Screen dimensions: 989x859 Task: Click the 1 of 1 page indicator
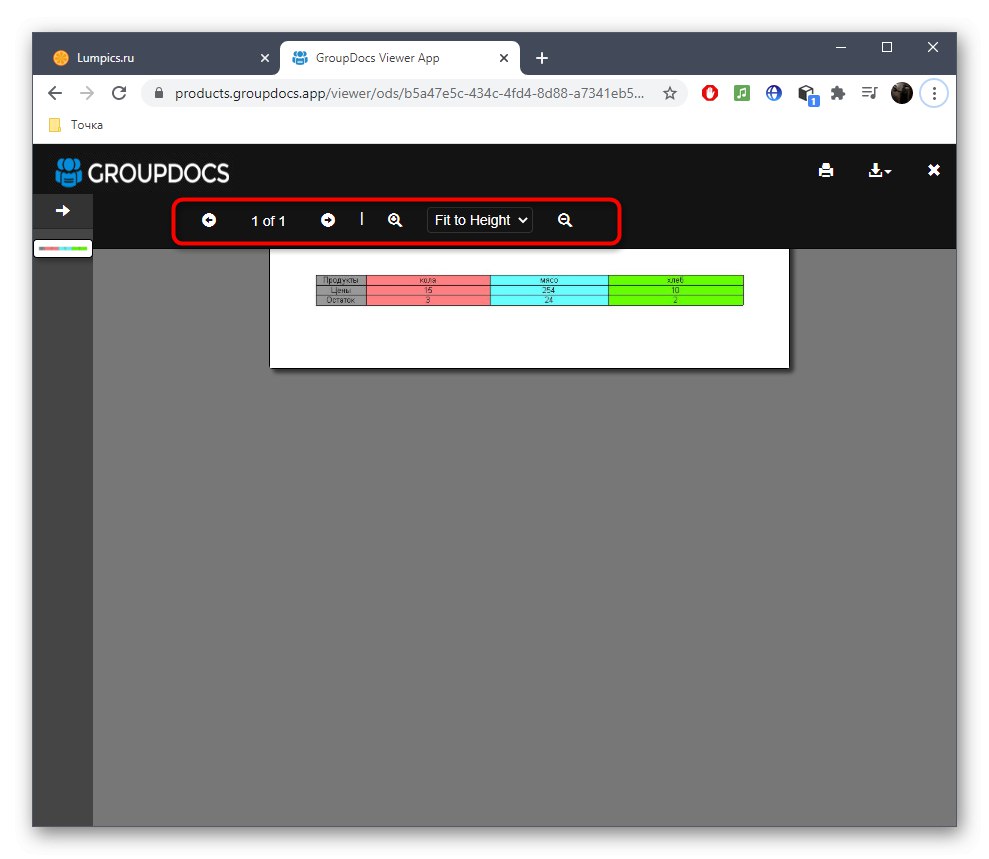[268, 221]
